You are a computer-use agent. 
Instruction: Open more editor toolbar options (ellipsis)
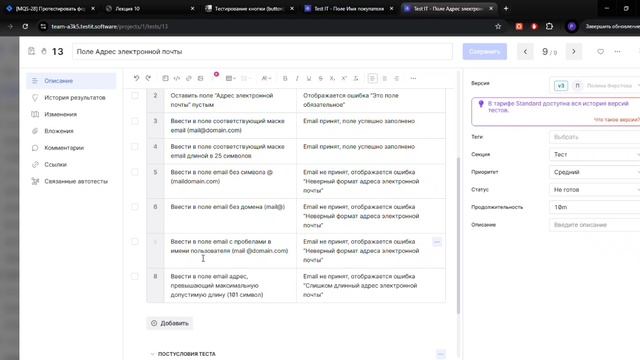tap(413, 78)
